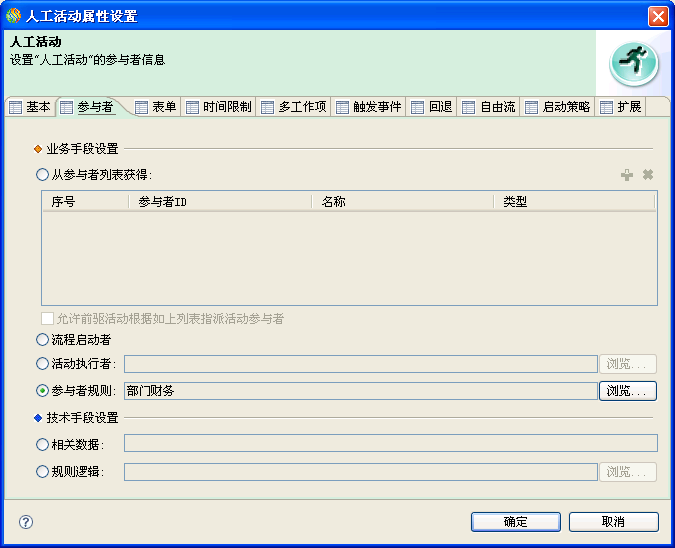This screenshot has width=675, height=548.
Task: Click the help question mark icon
Action: (x=26, y=521)
